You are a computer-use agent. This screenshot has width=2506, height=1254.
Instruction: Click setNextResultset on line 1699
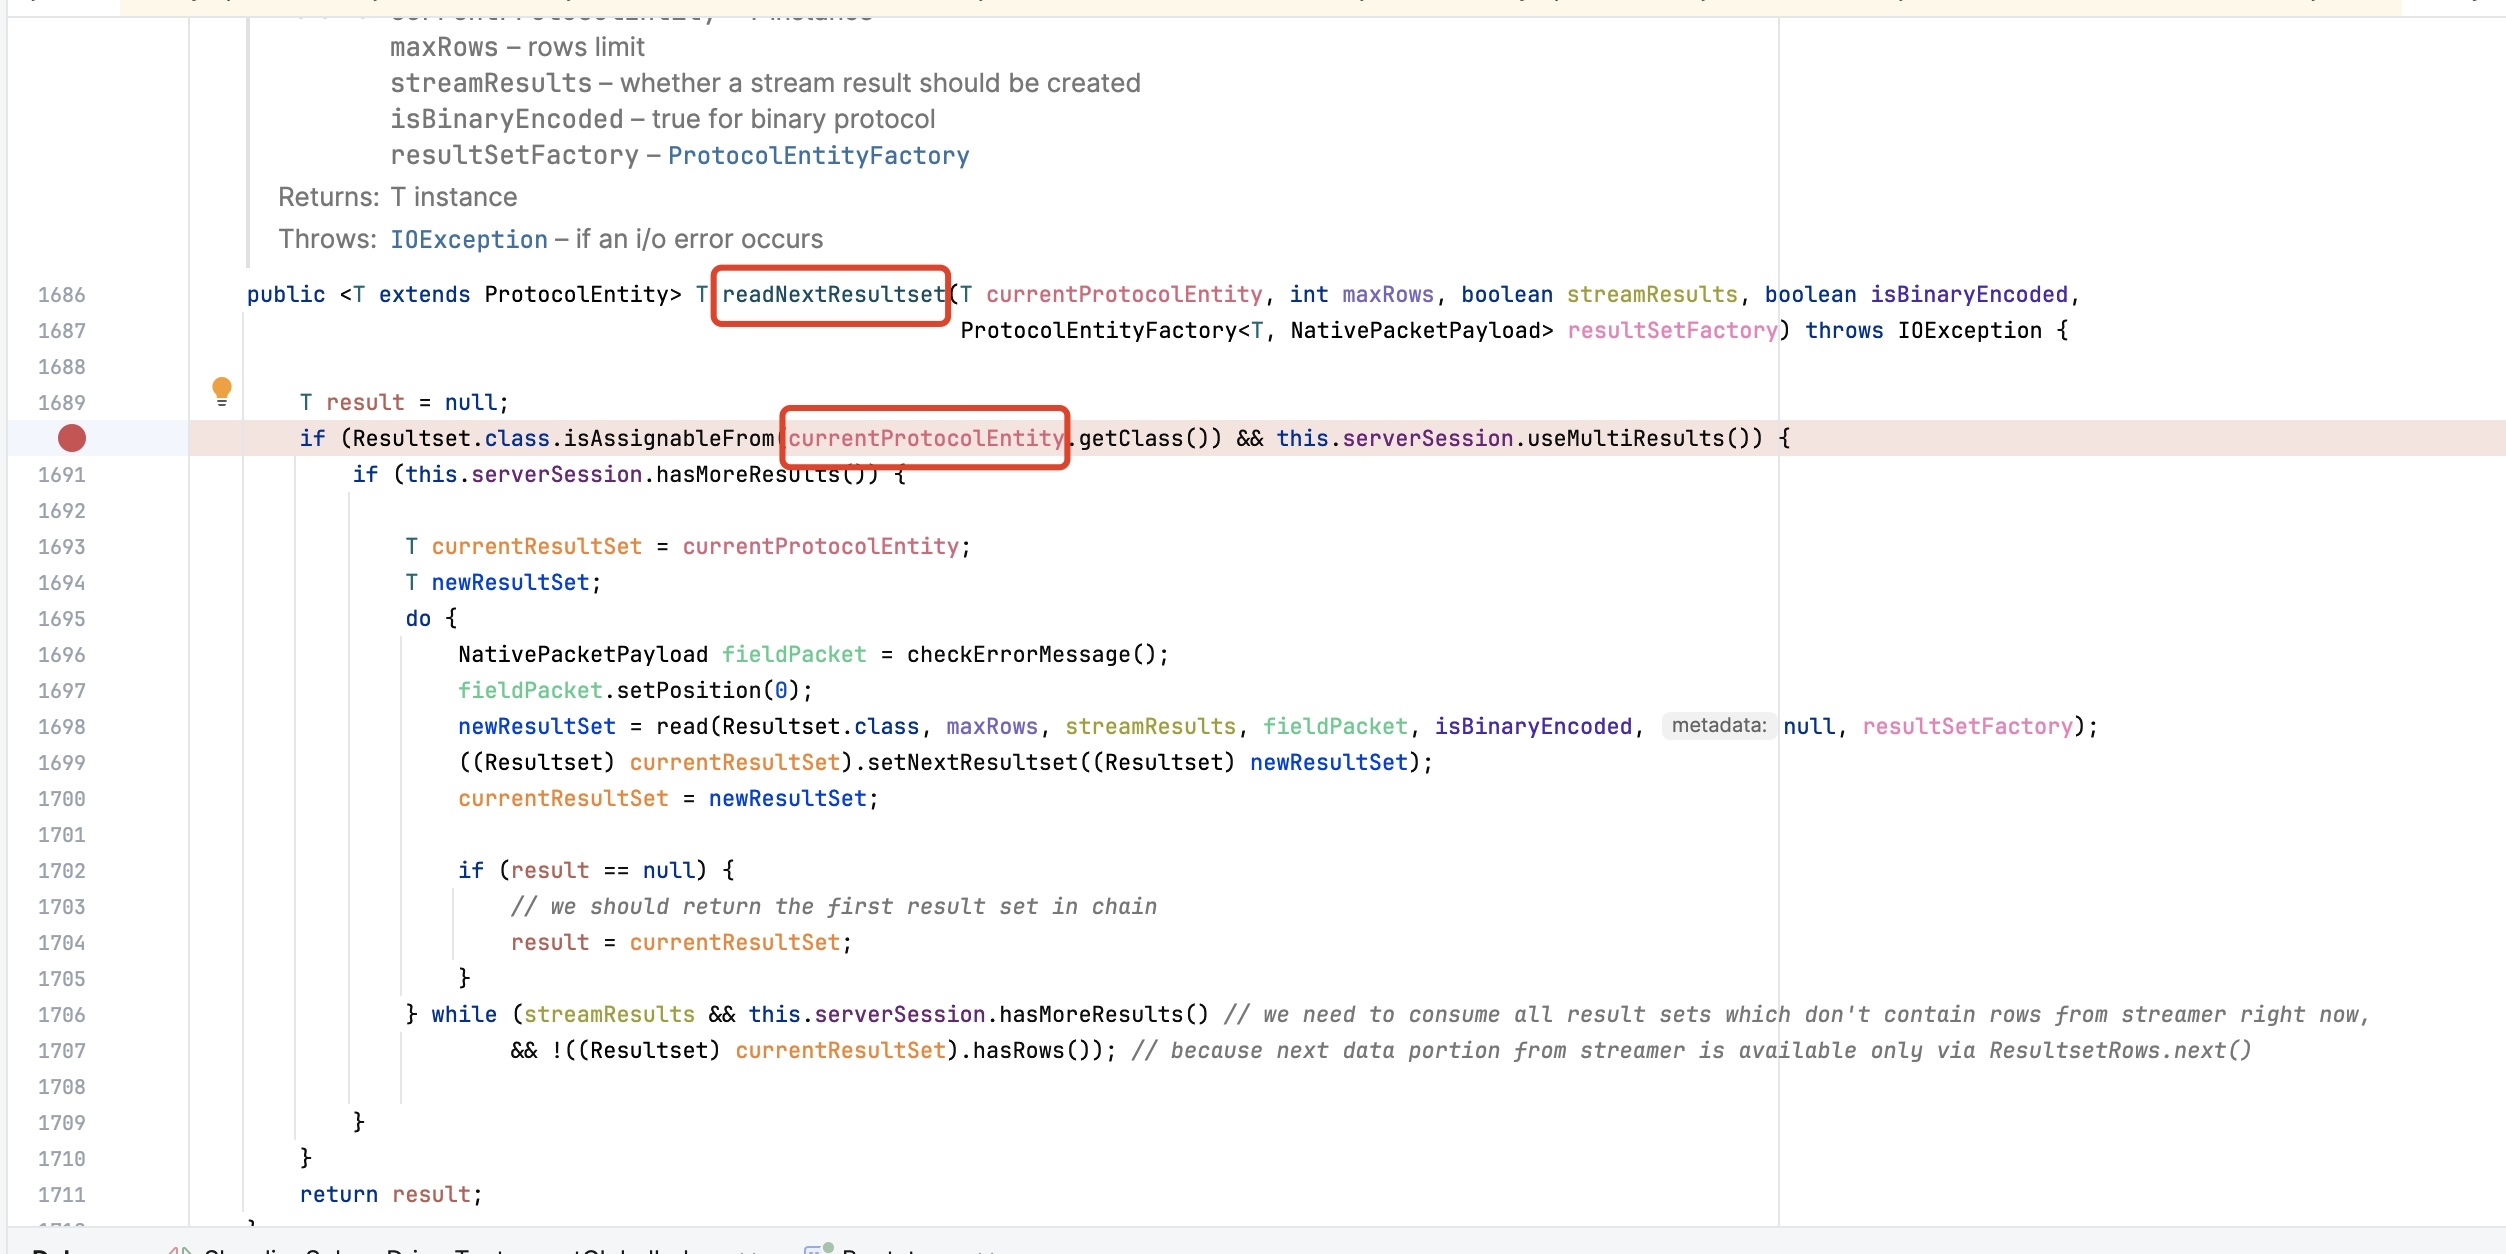pos(972,763)
